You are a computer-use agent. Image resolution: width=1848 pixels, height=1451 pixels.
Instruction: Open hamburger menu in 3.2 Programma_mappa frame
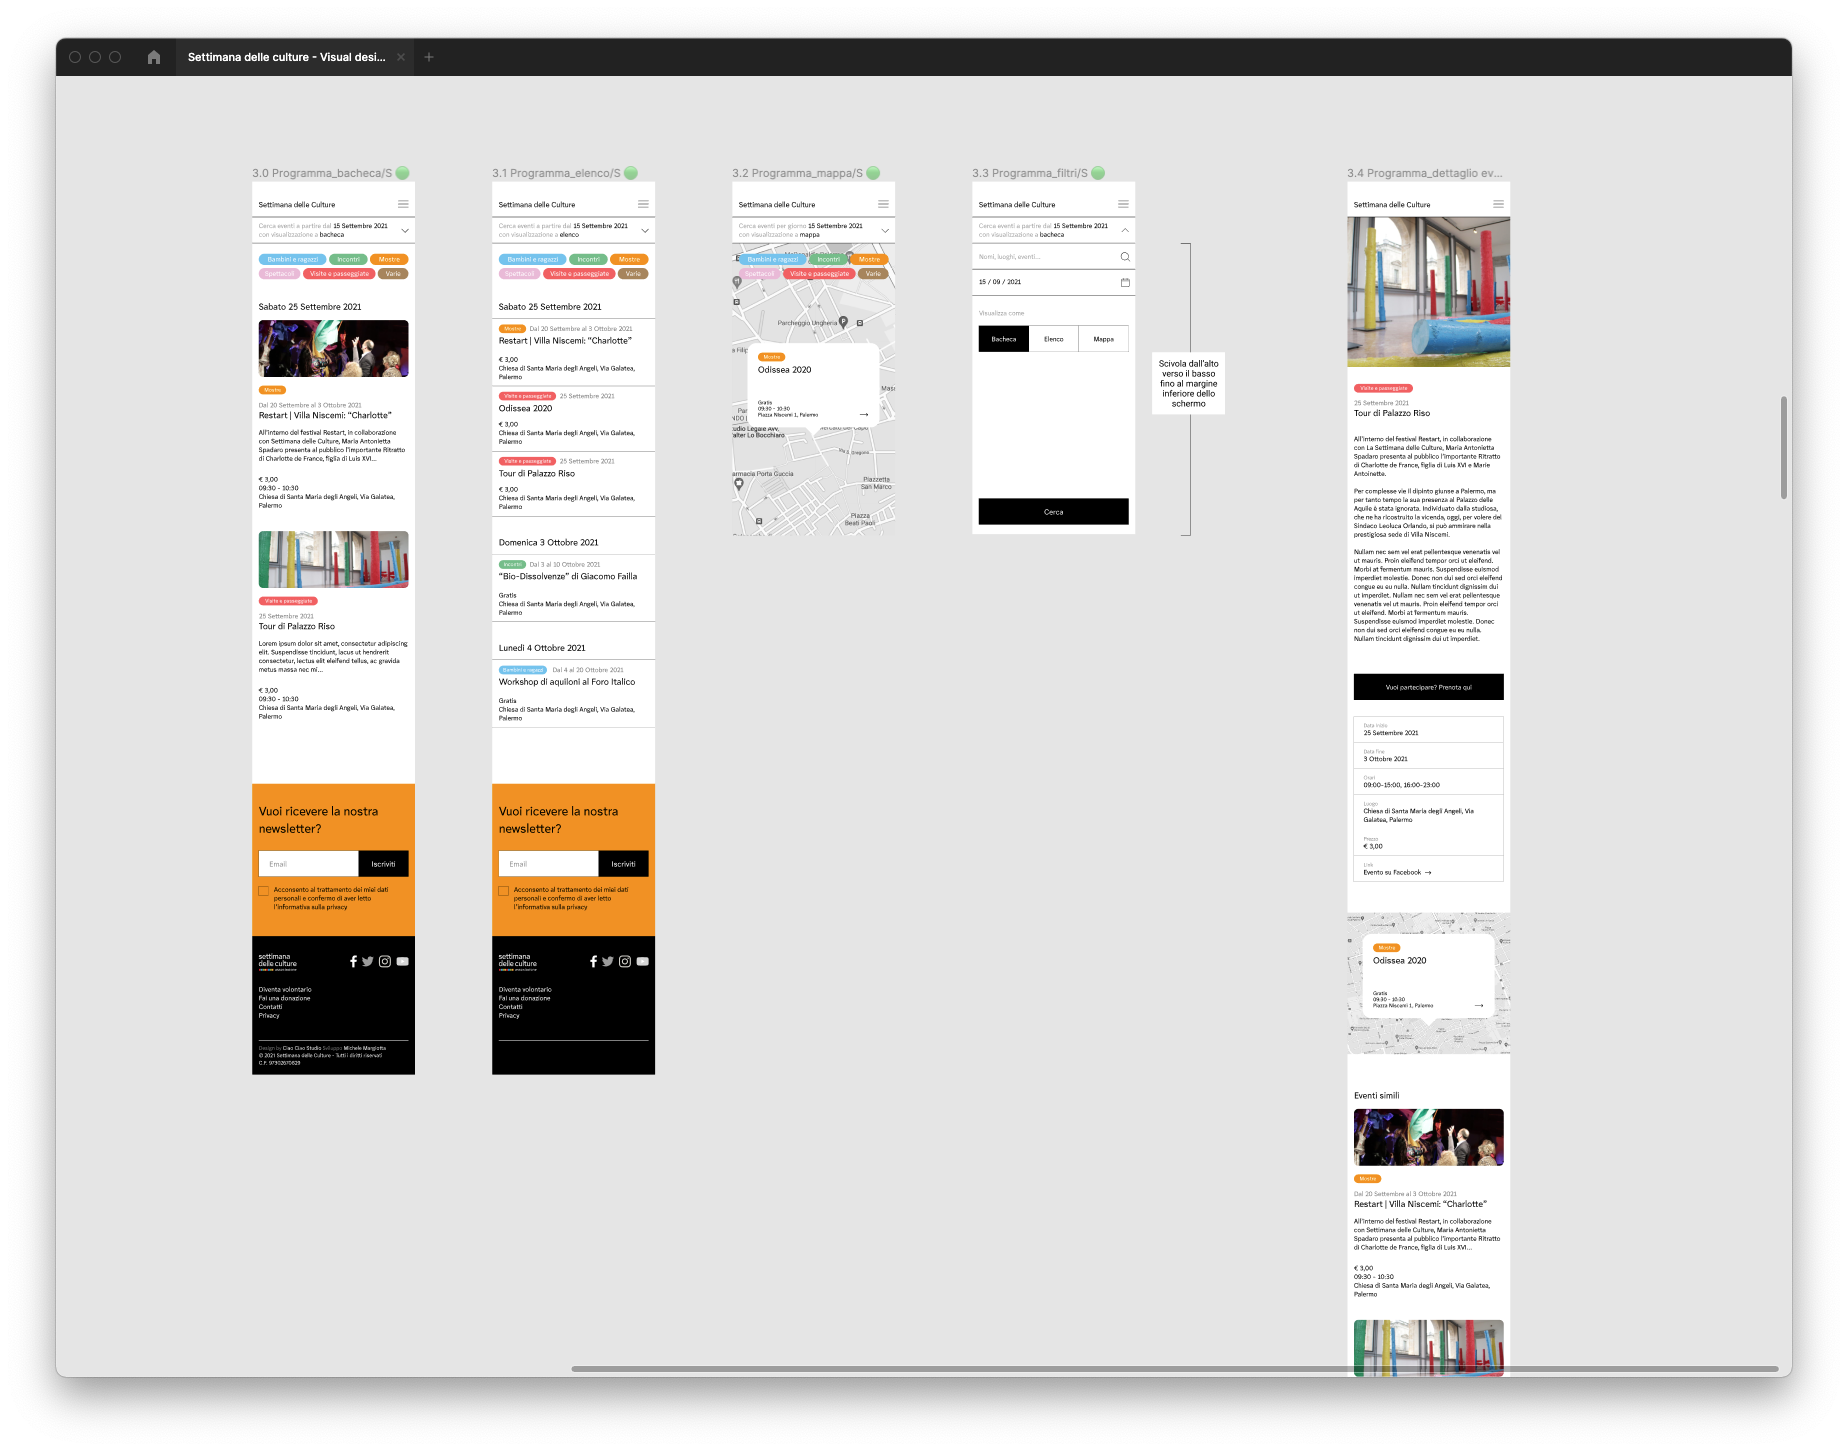click(883, 204)
